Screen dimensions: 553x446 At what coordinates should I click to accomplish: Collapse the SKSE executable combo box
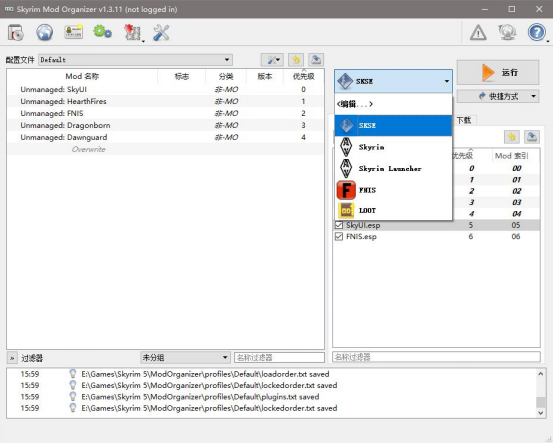point(393,81)
